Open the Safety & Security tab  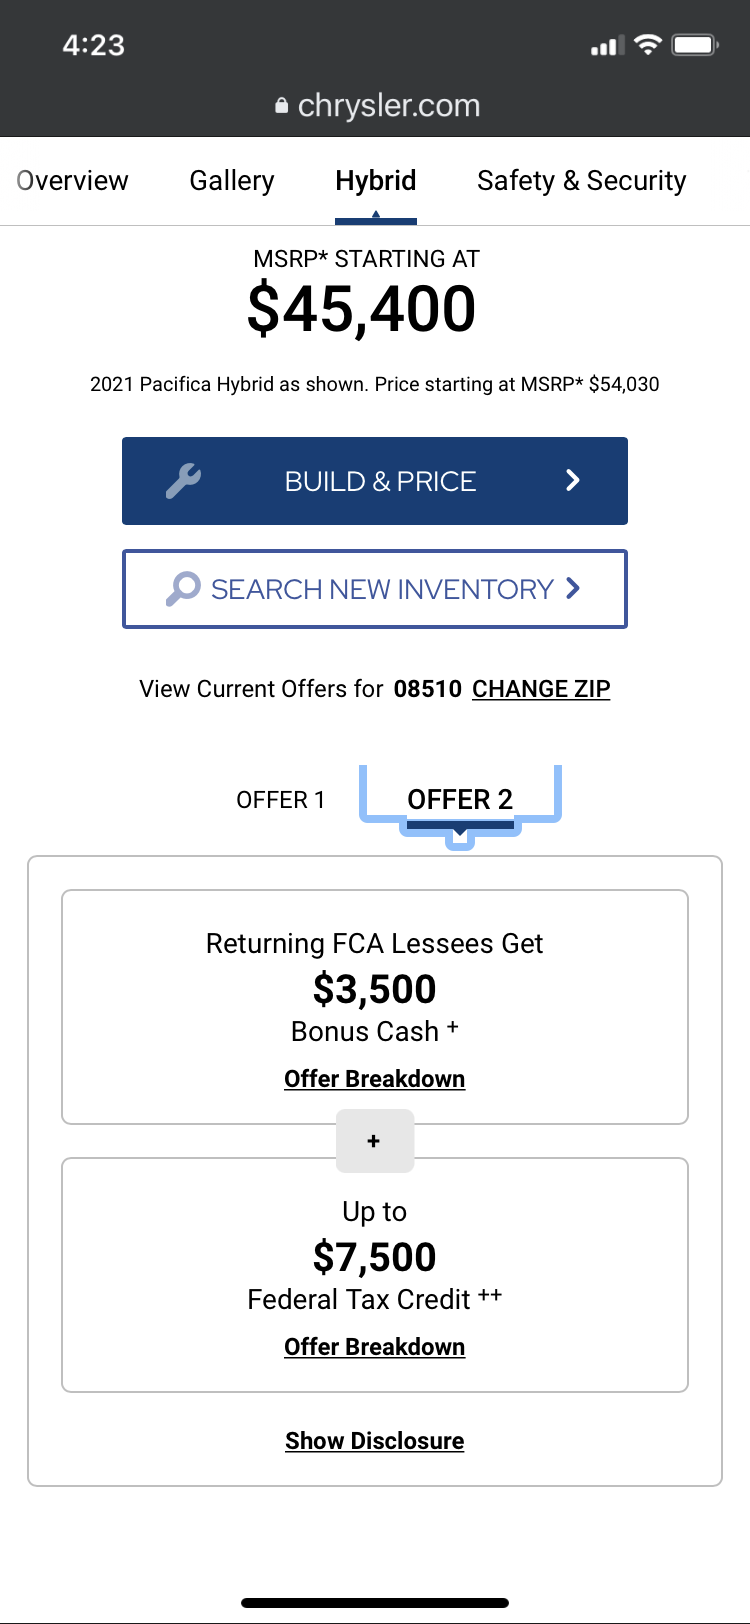click(582, 181)
